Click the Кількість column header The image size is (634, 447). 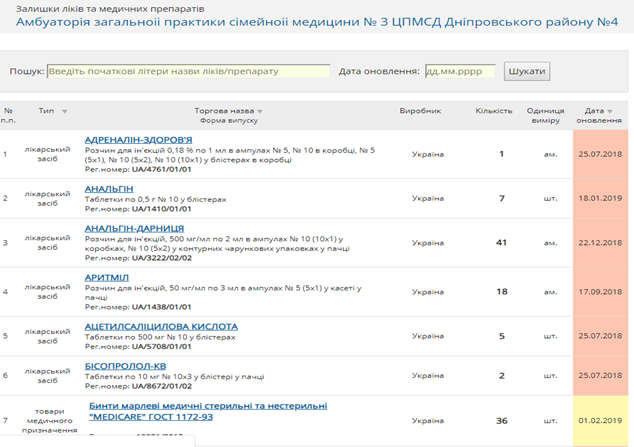pos(494,111)
